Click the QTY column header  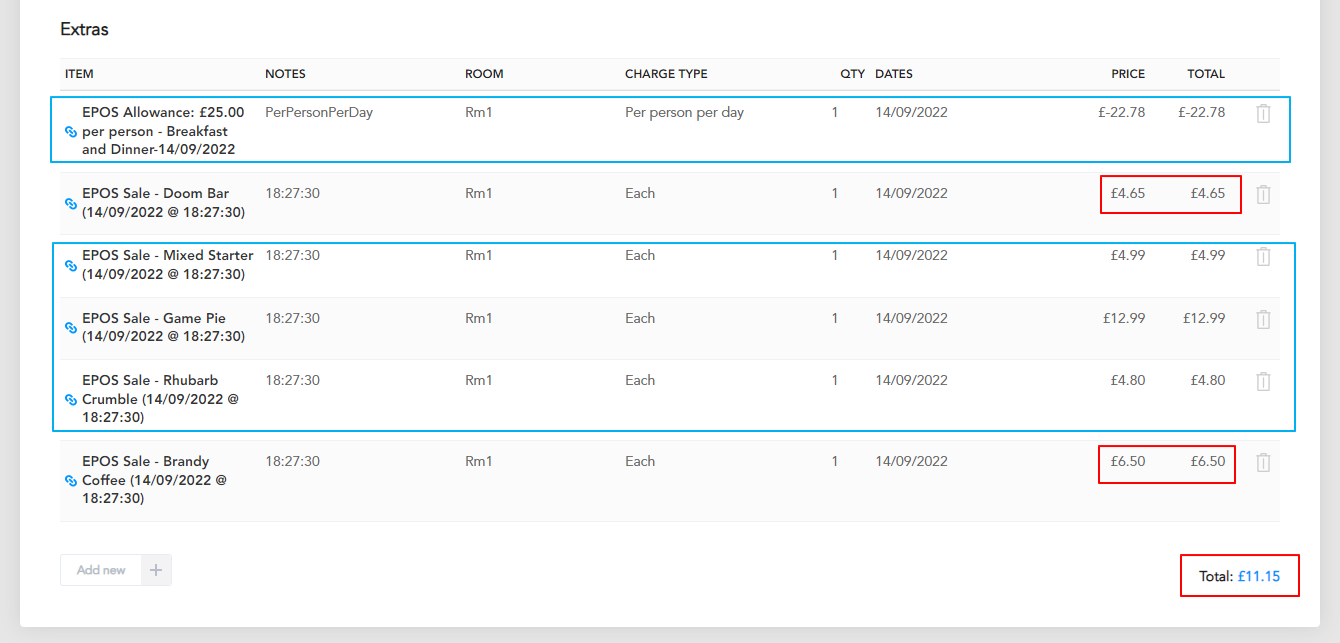tap(852, 74)
